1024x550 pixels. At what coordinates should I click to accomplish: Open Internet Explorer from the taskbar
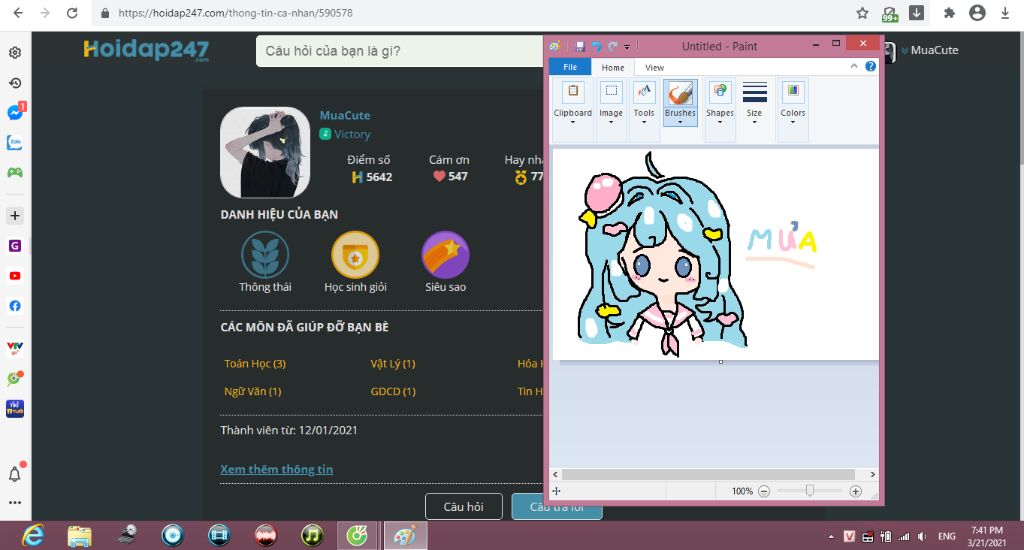point(33,536)
